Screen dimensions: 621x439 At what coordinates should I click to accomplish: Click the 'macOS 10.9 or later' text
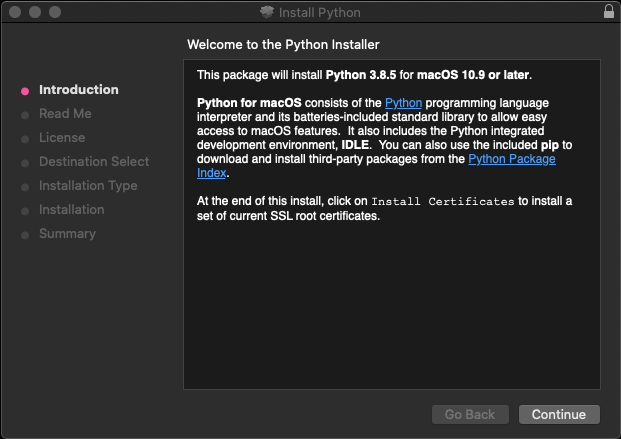(x=473, y=75)
